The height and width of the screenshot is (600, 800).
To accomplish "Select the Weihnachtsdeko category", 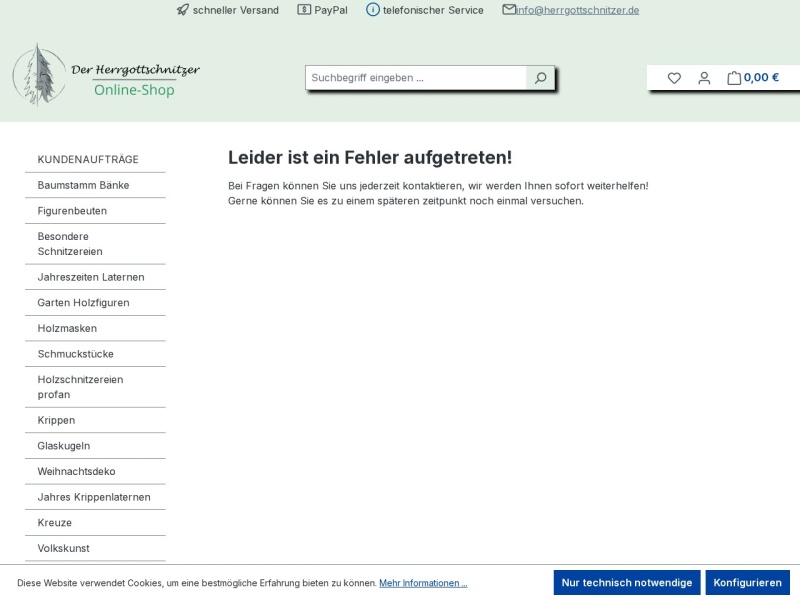I will [95, 471].
